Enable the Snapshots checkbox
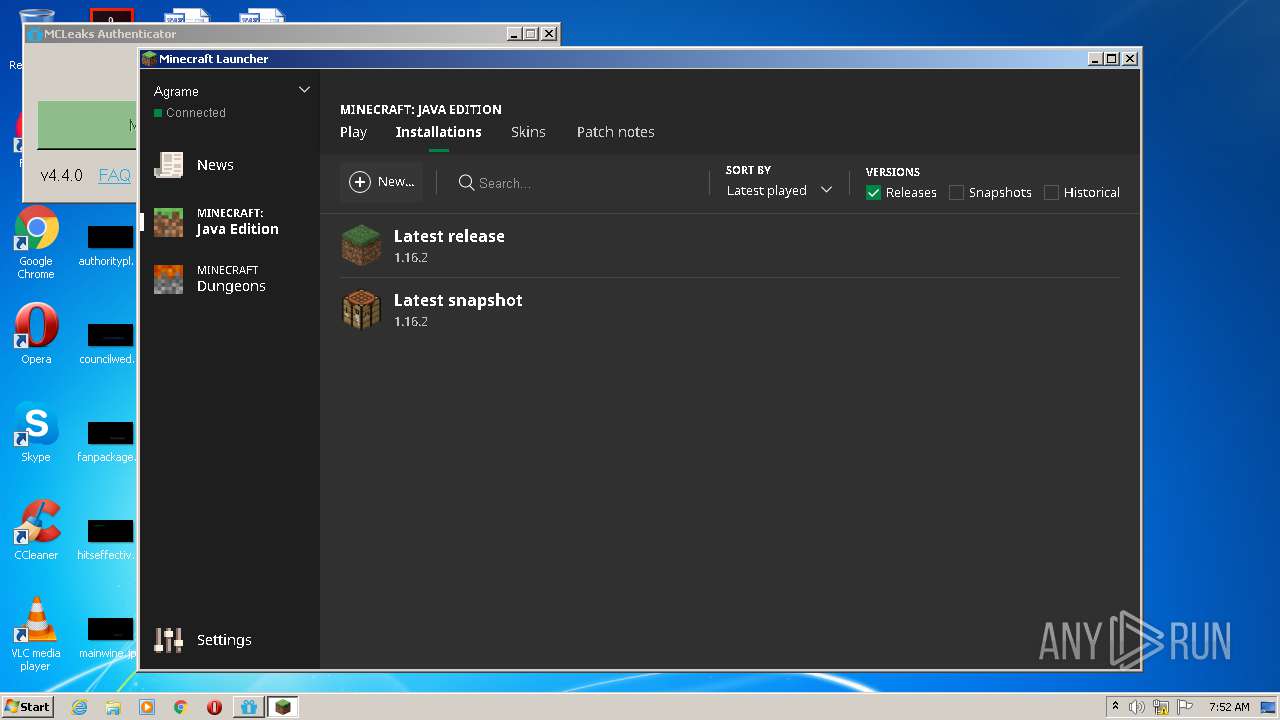Screen dimensions: 1280x720 pyautogui.click(x=956, y=192)
